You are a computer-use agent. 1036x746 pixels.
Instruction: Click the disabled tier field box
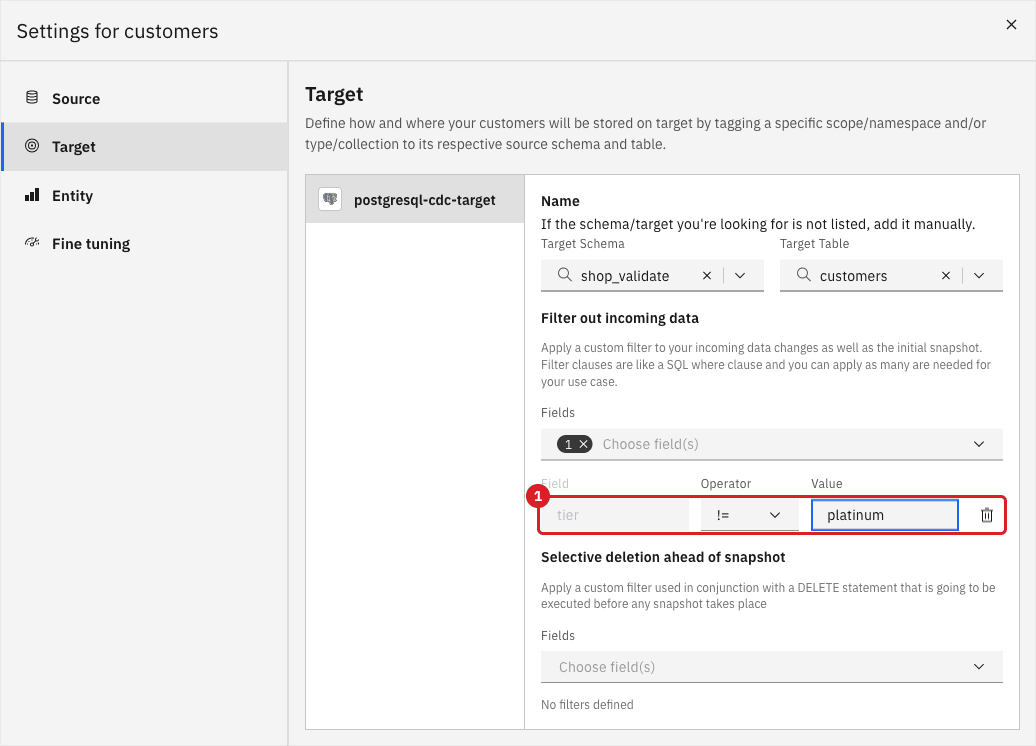coord(614,515)
